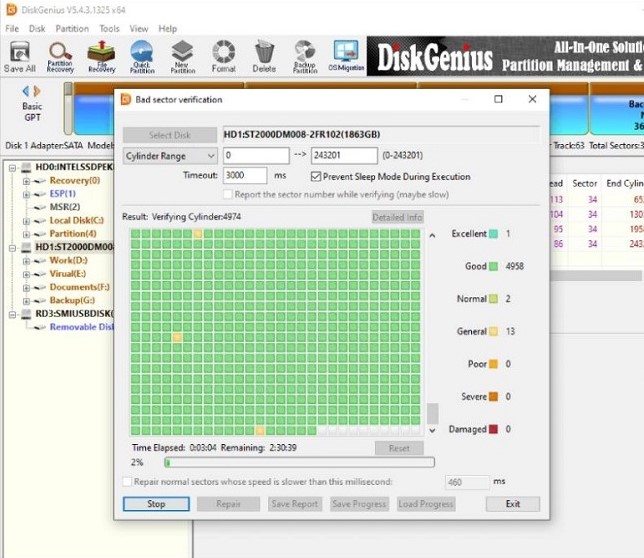Click the Detailed Info button

click(x=397, y=217)
